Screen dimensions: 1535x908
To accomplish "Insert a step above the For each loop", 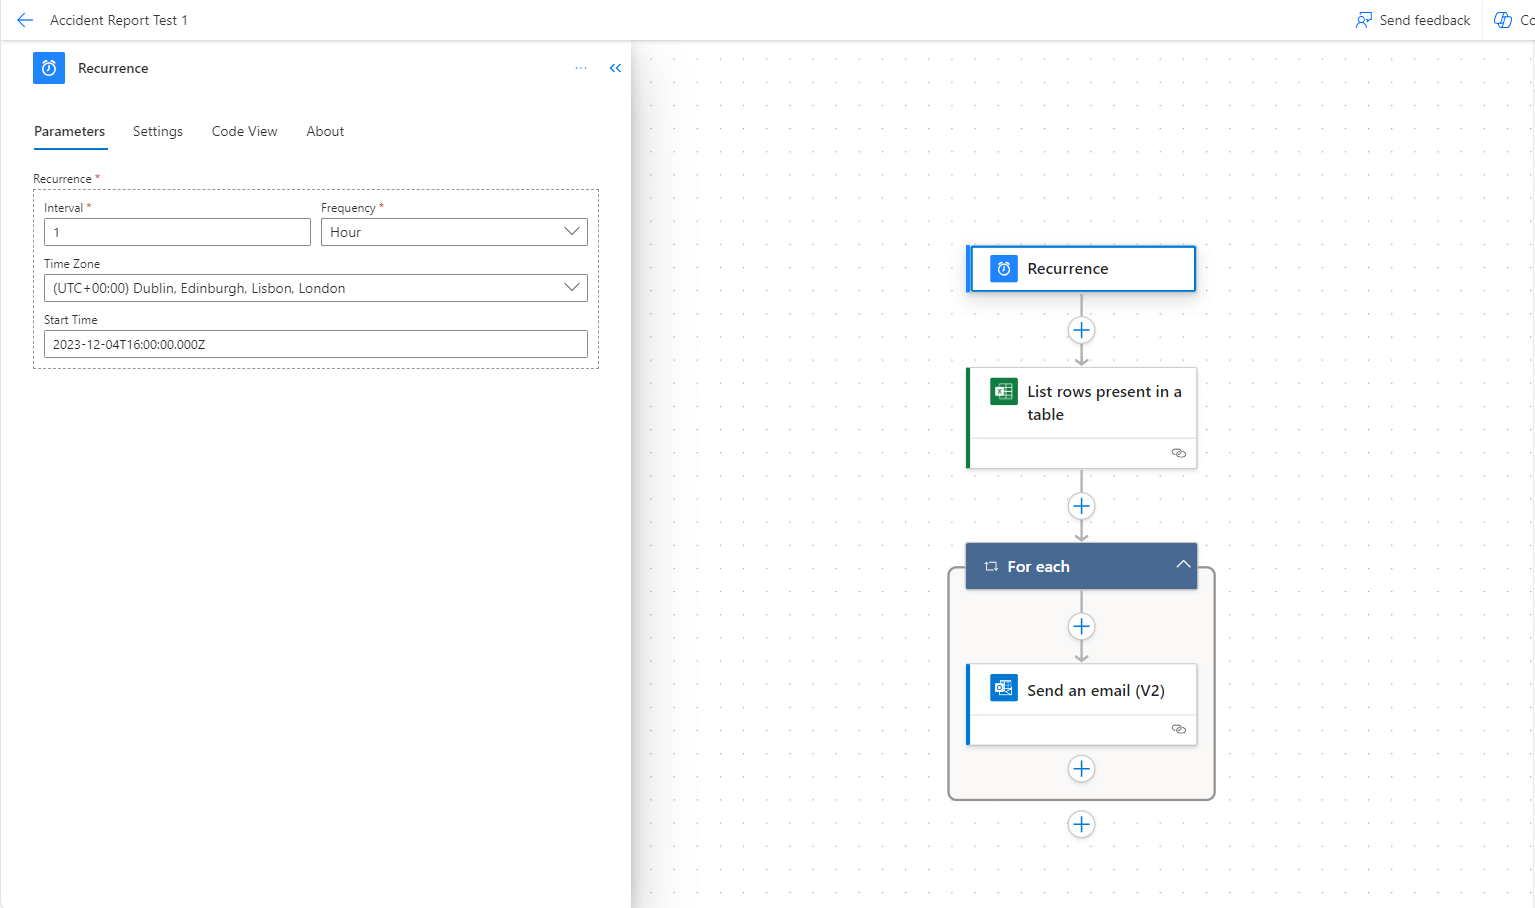I will [1081, 506].
